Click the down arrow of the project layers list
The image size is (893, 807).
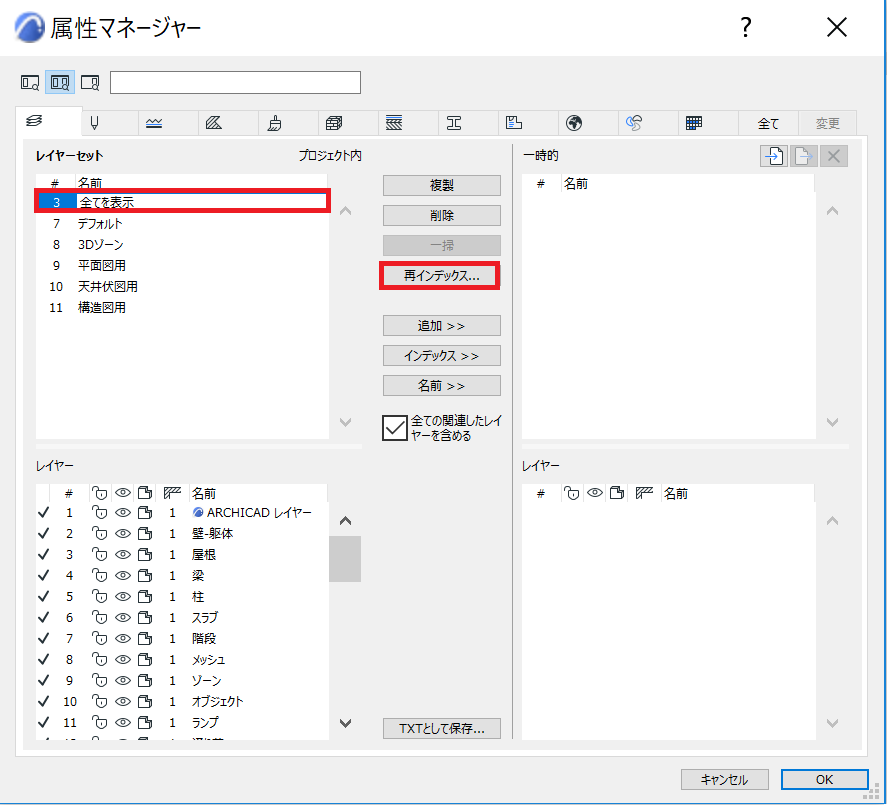pos(345,723)
